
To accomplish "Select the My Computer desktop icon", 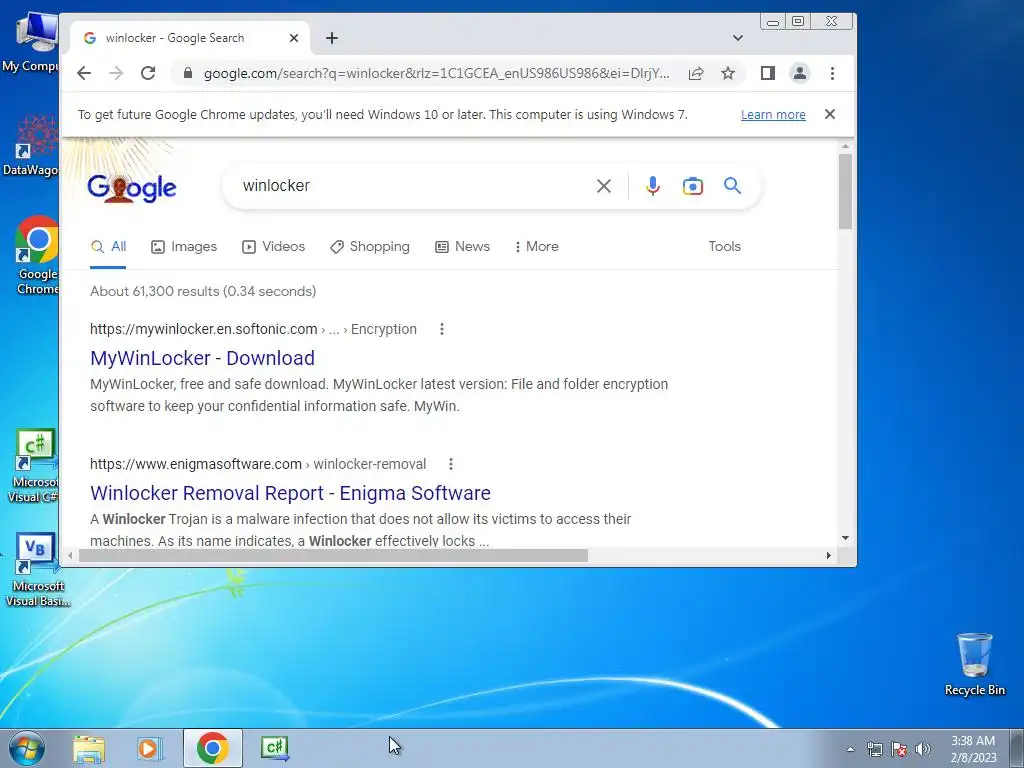I will 31,40.
